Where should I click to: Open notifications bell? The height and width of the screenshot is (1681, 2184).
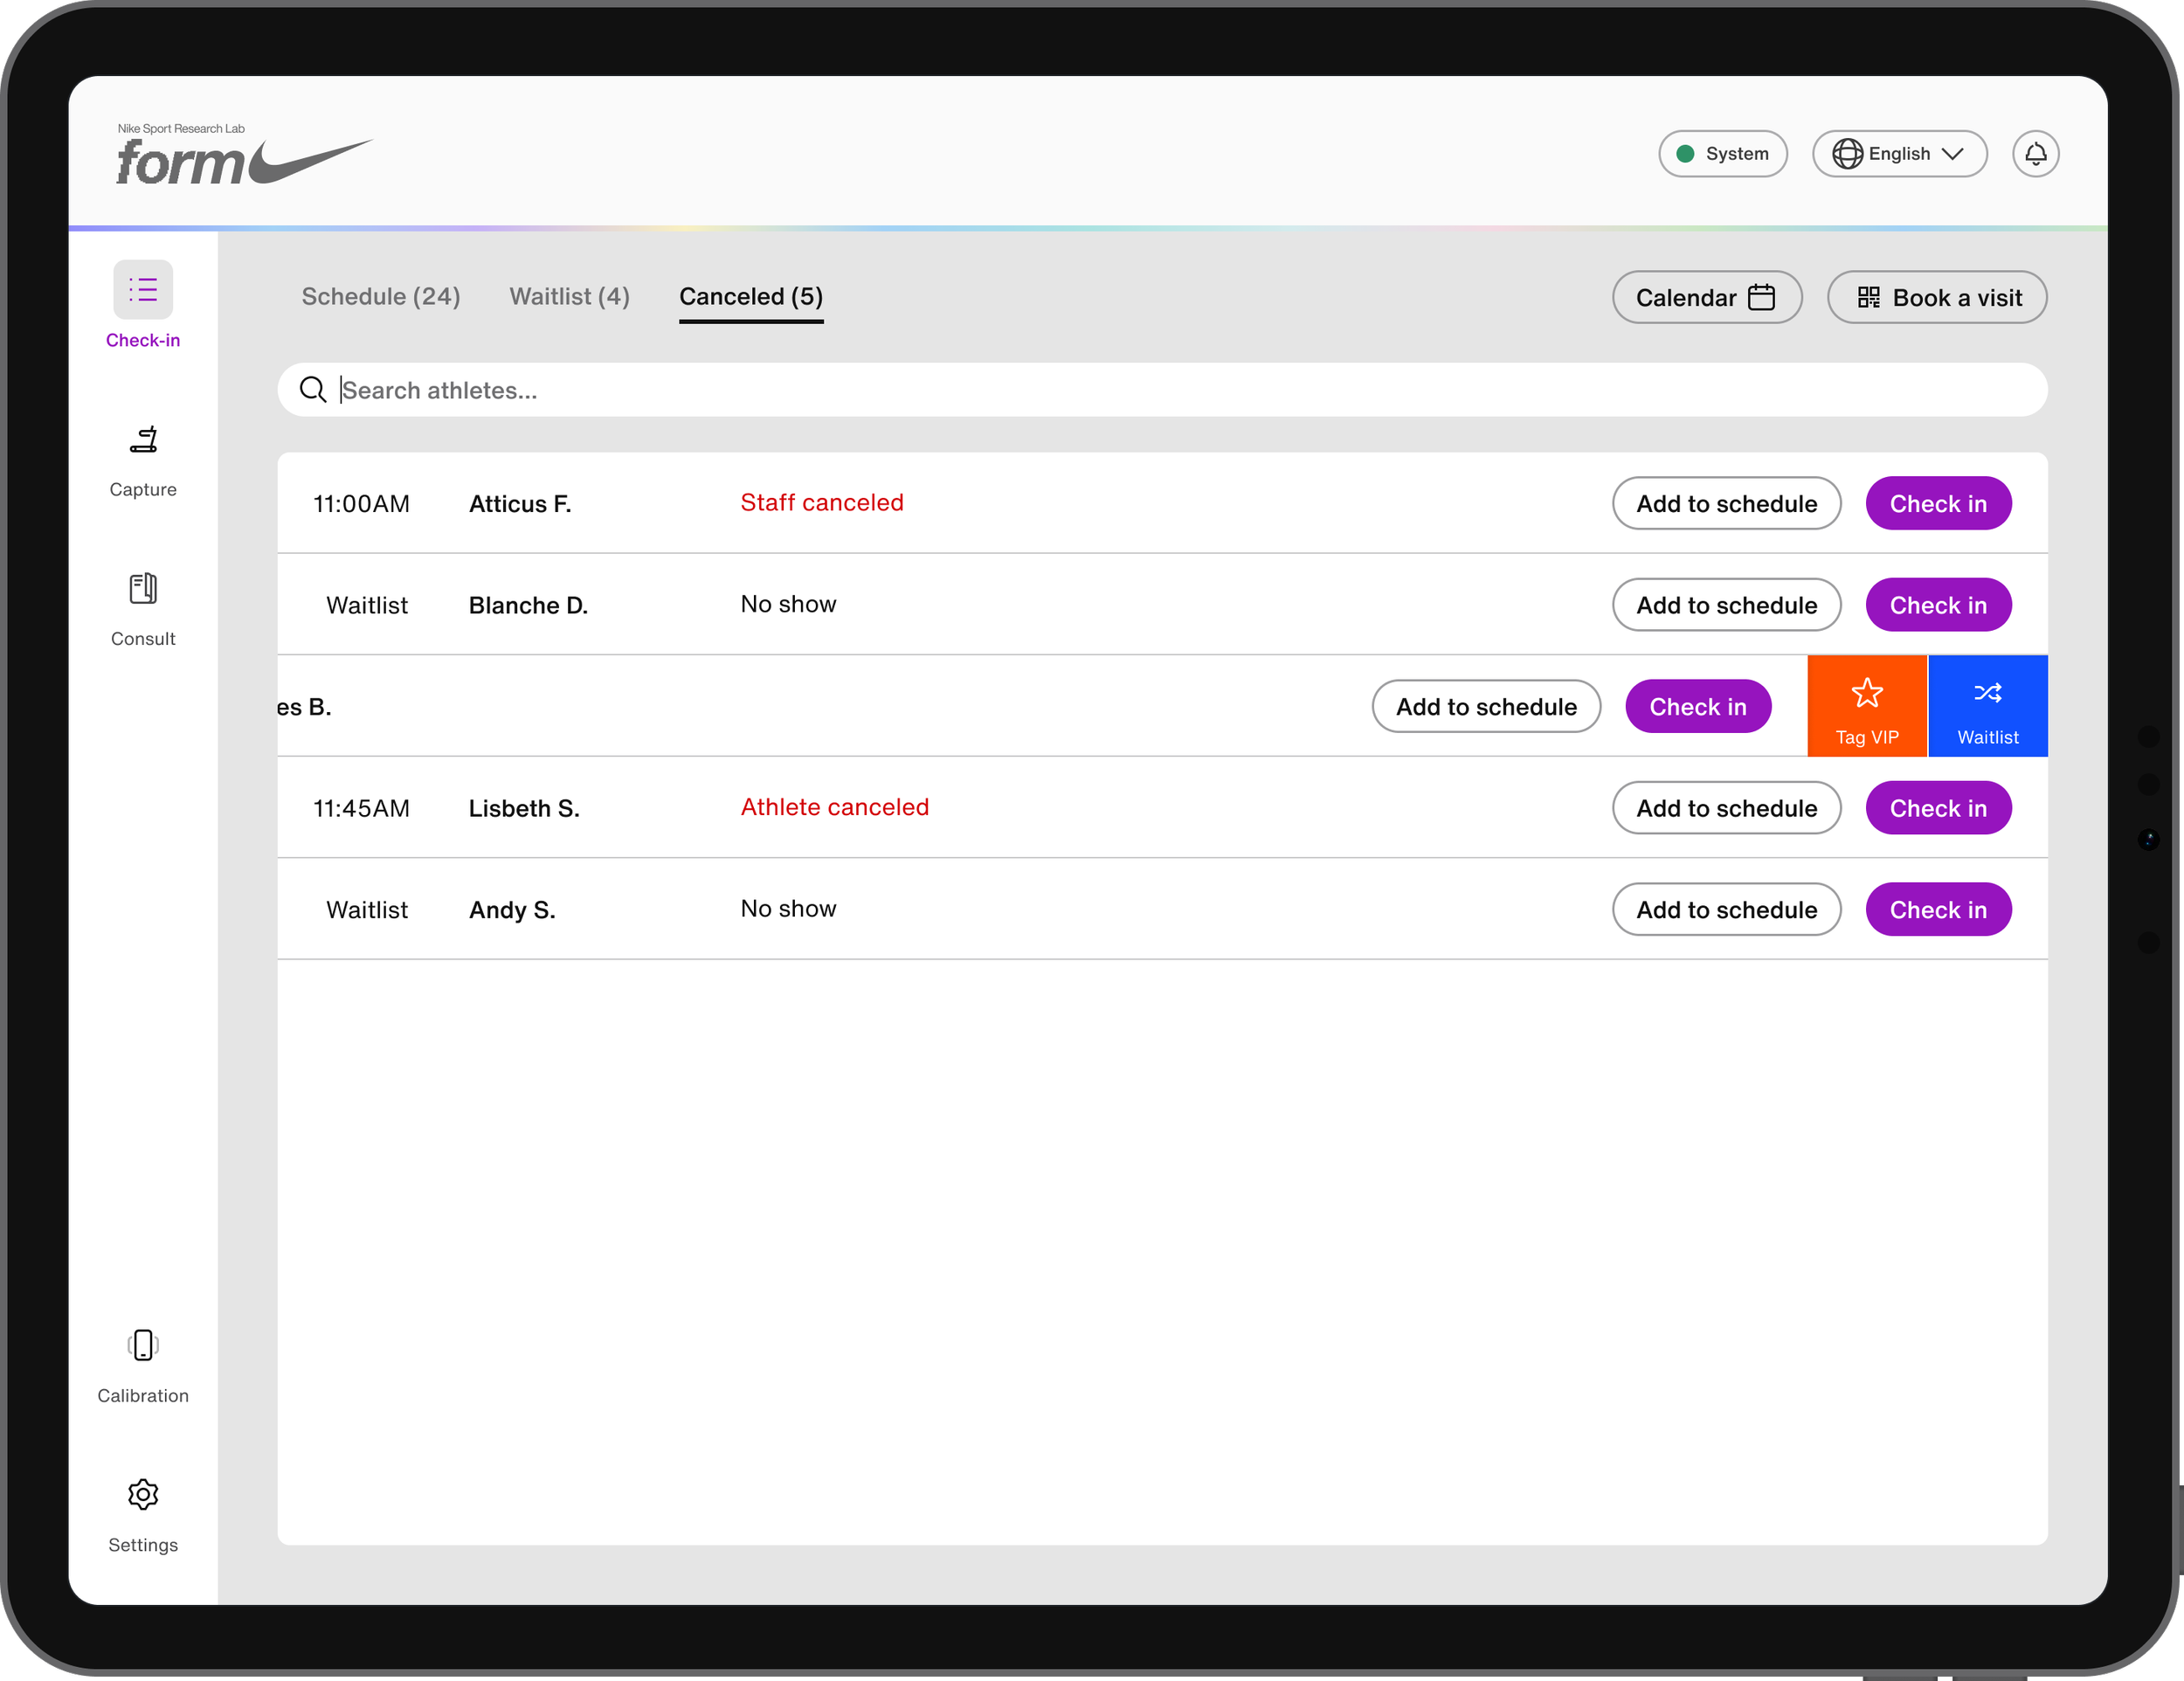pos(2035,154)
